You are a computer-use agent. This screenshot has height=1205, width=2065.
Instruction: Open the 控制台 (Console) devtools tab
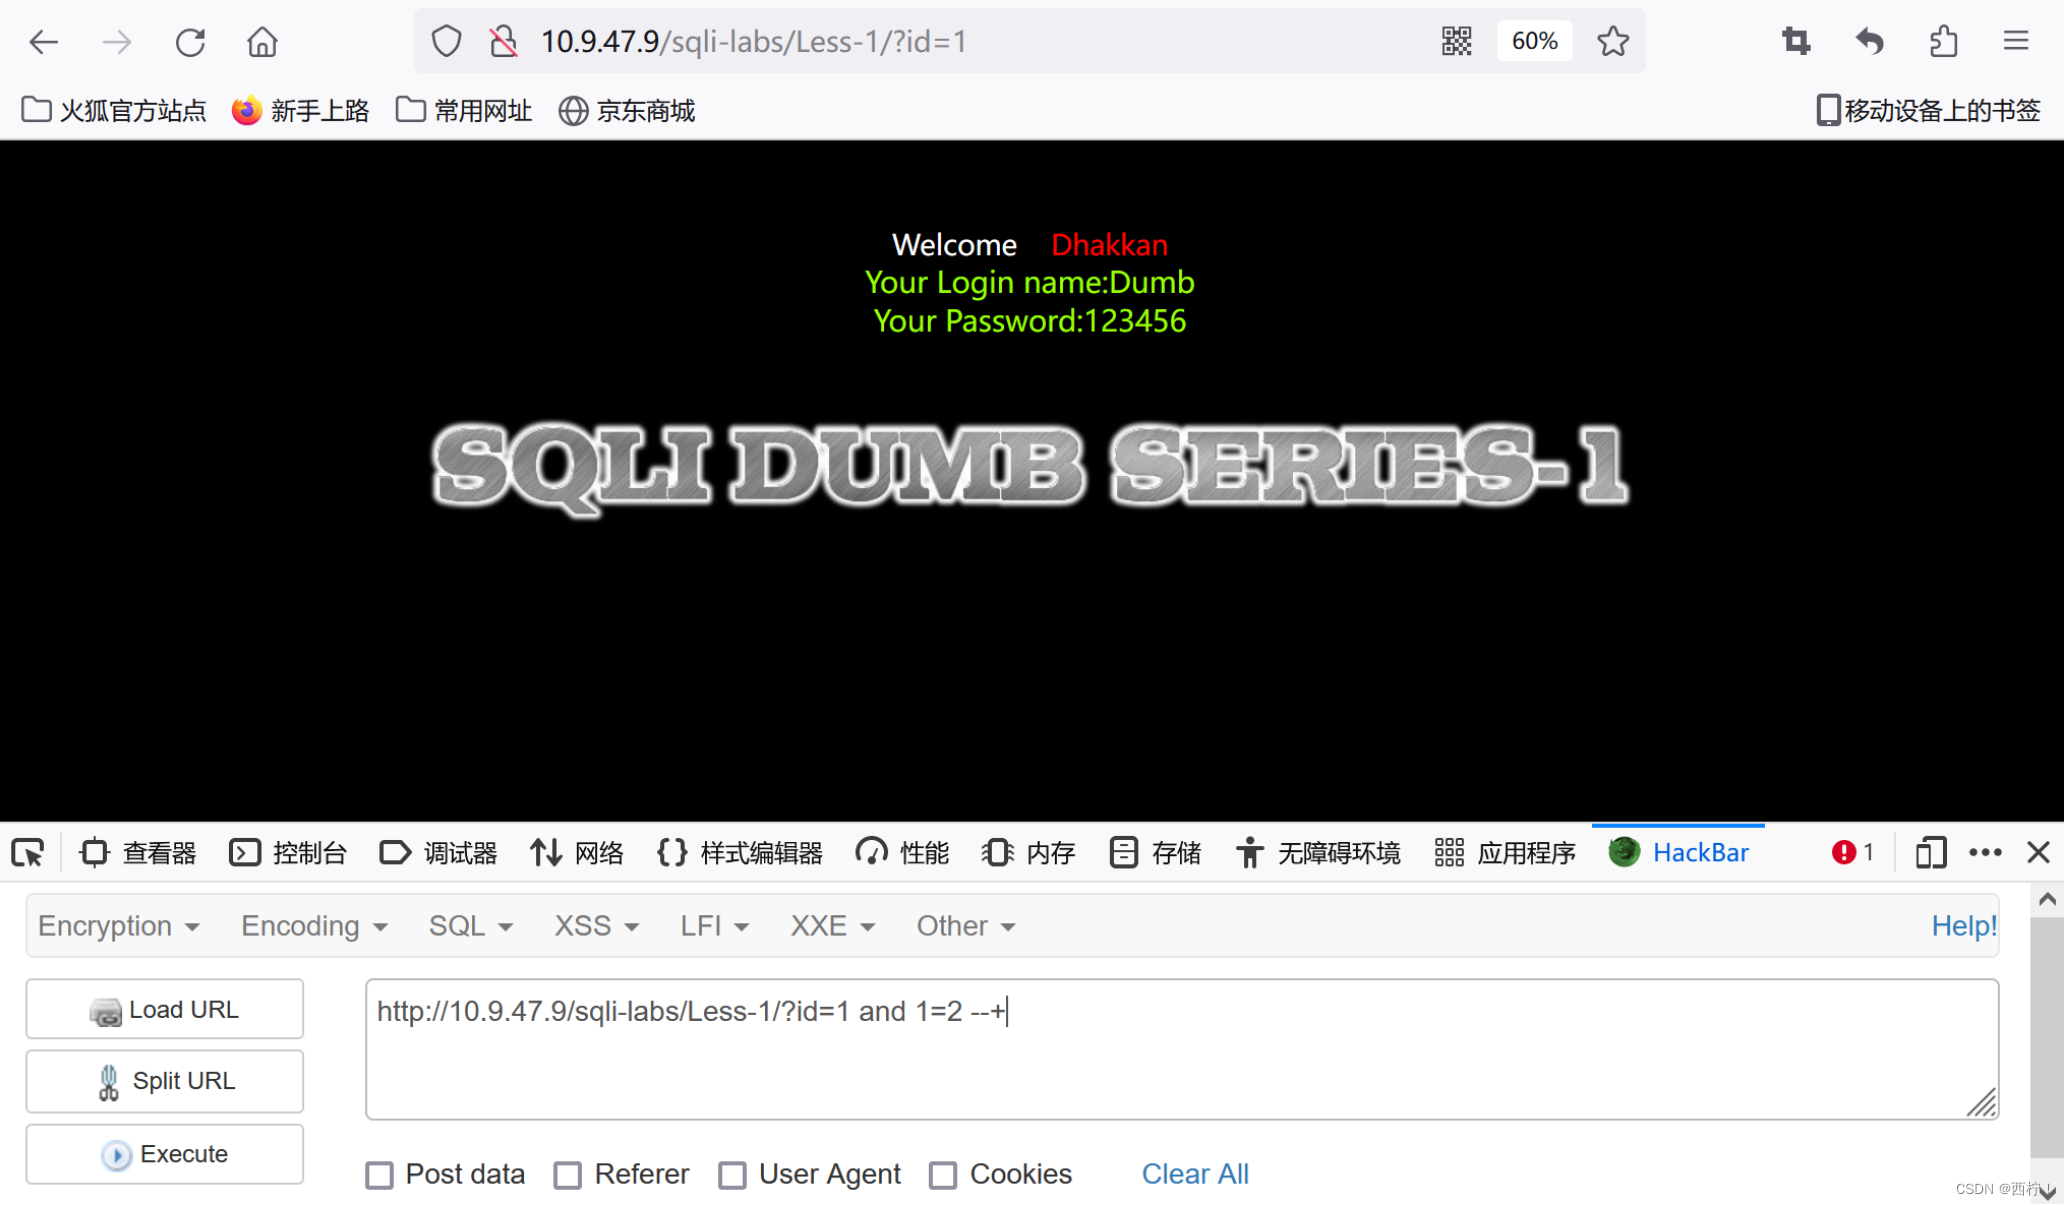pyautogui.click(x=289, y=853)
